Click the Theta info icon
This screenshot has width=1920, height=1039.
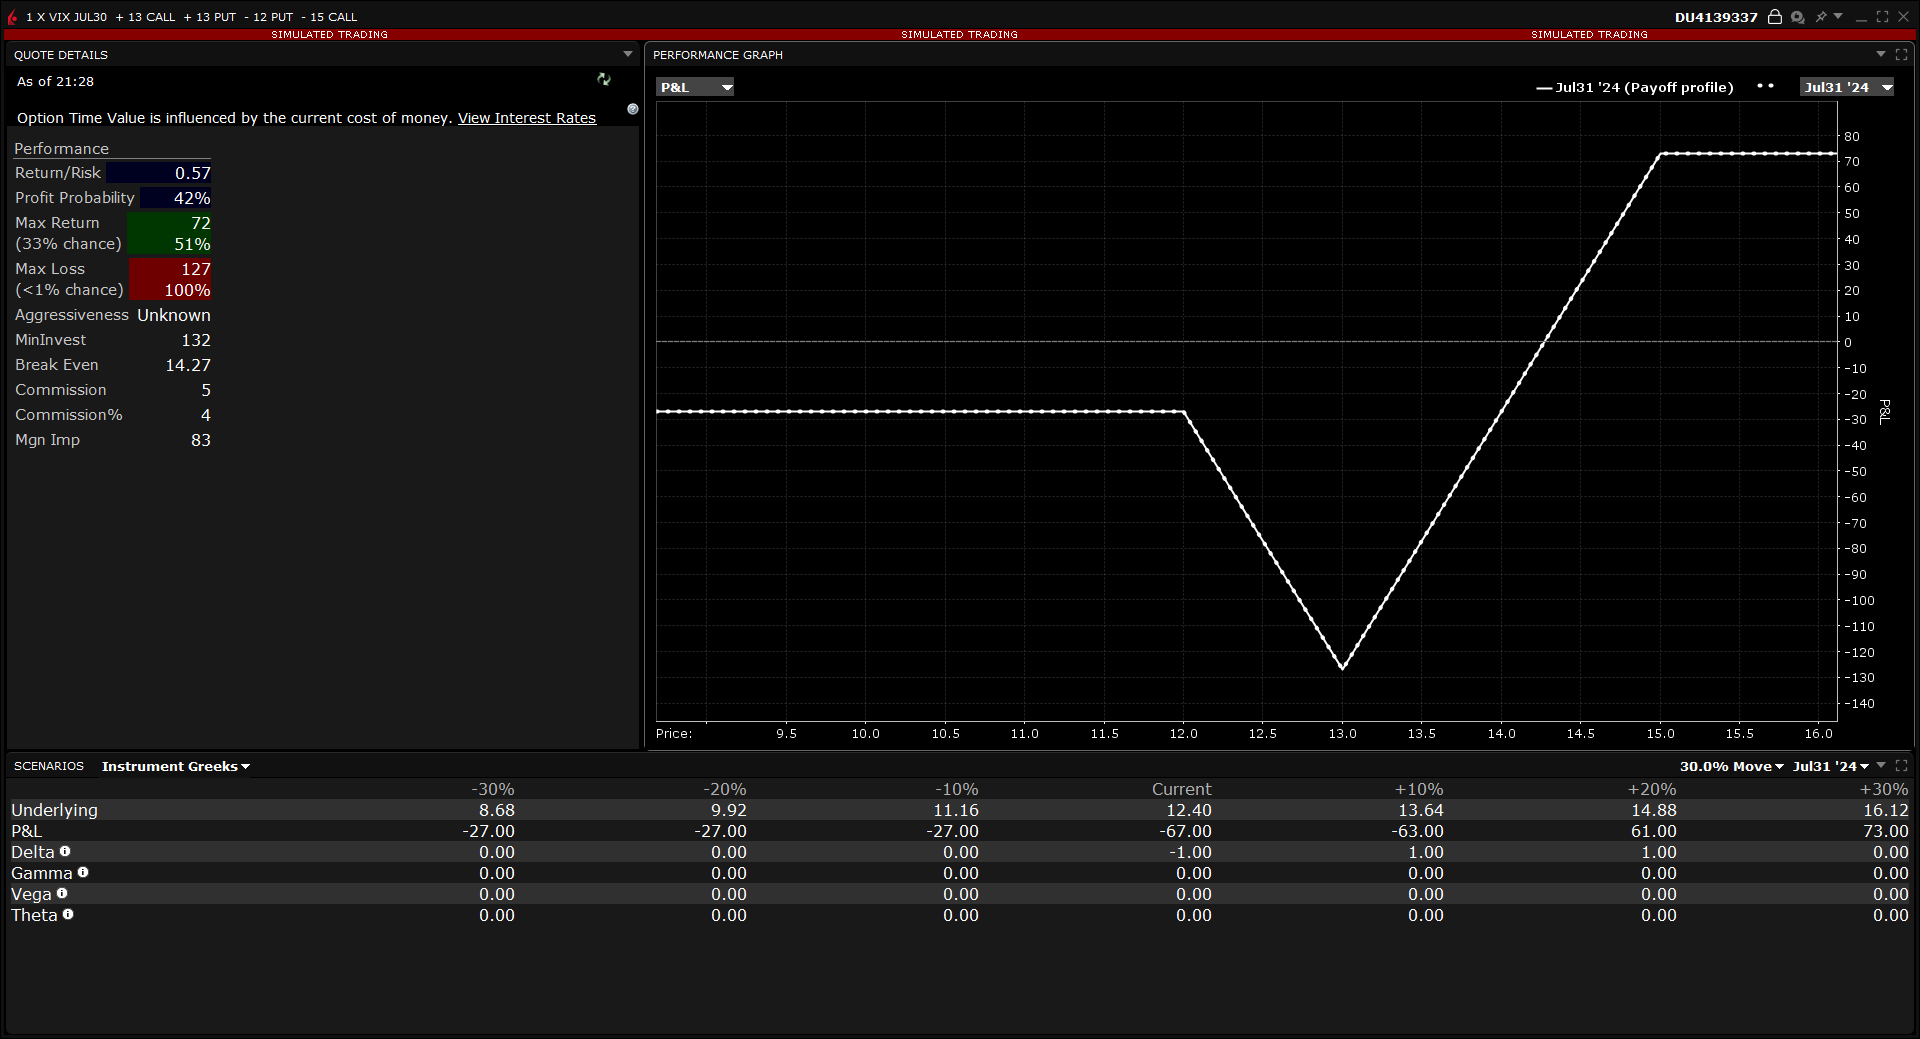[x=68, y=915]
